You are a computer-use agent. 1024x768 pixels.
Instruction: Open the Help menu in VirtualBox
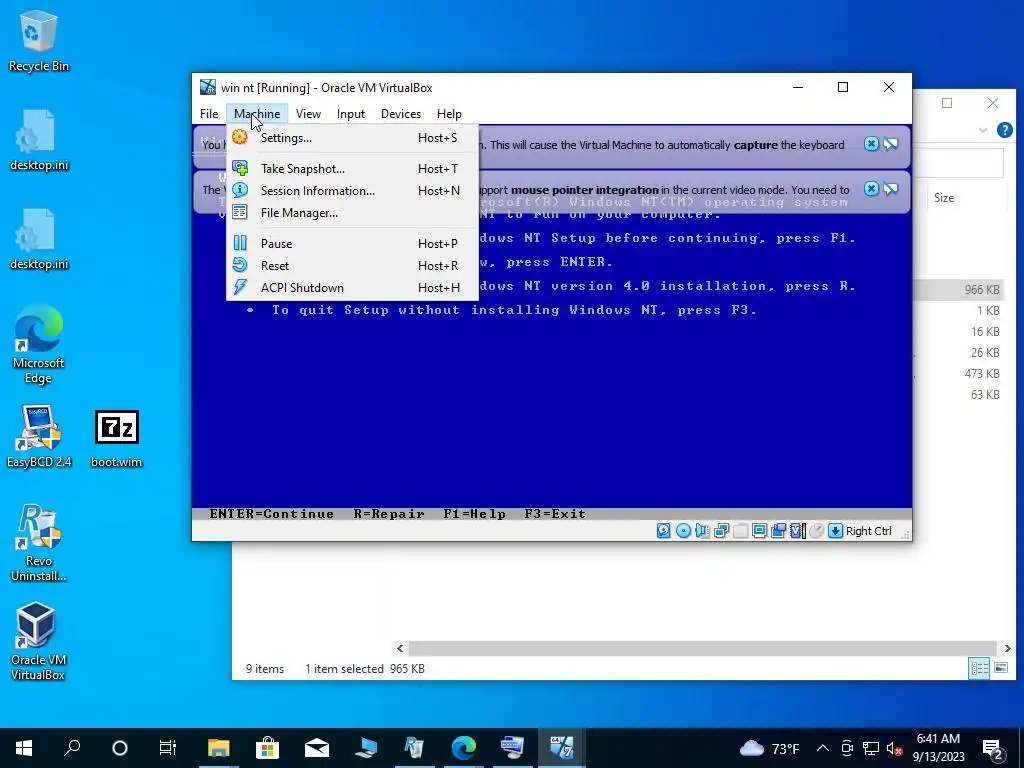click(x=449, y=114)
